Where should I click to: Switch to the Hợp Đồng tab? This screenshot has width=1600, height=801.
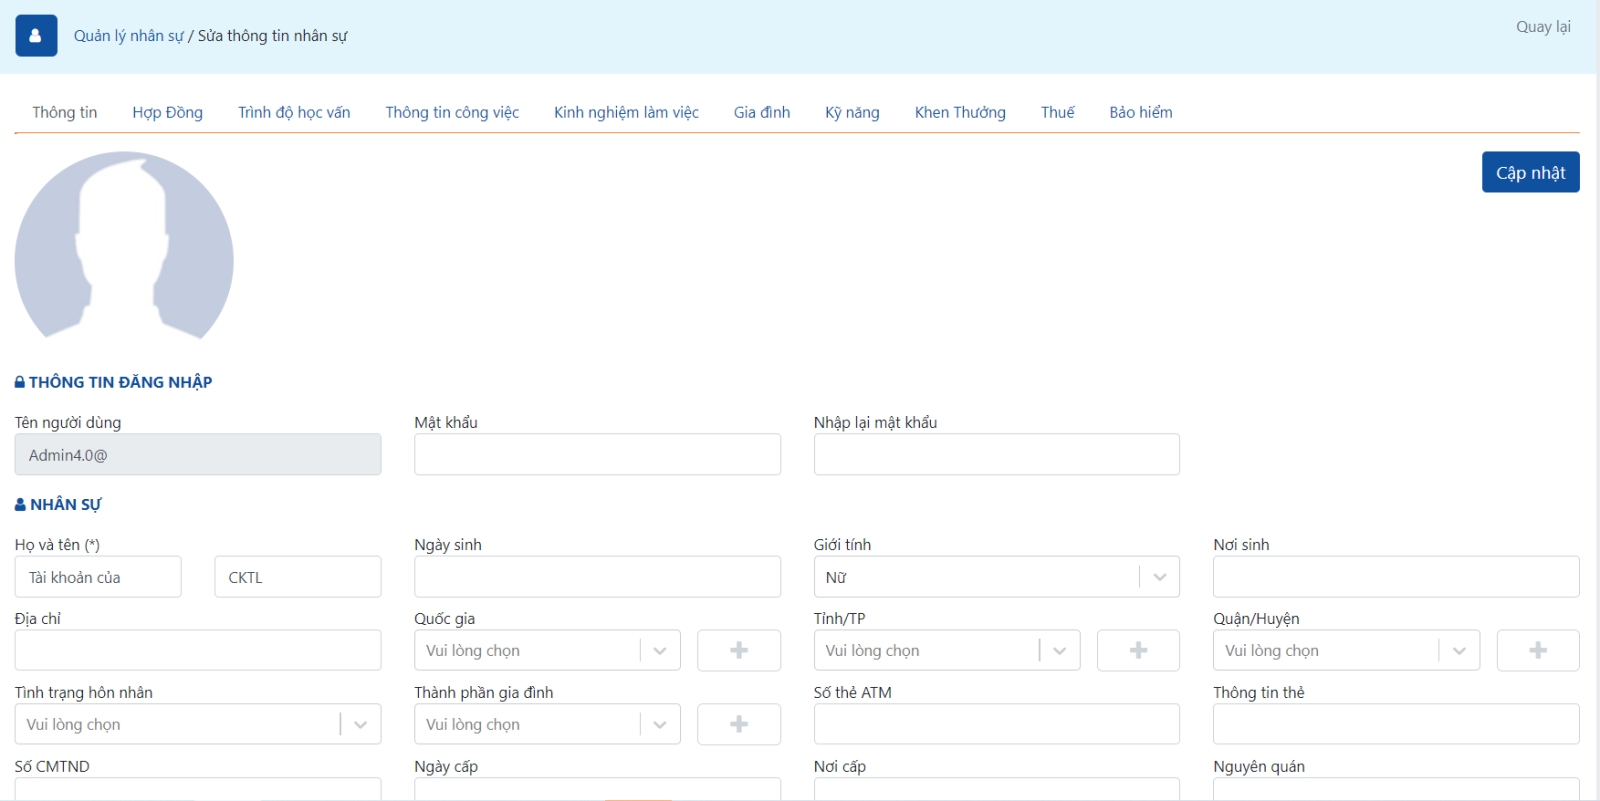(x=167, y=112)
